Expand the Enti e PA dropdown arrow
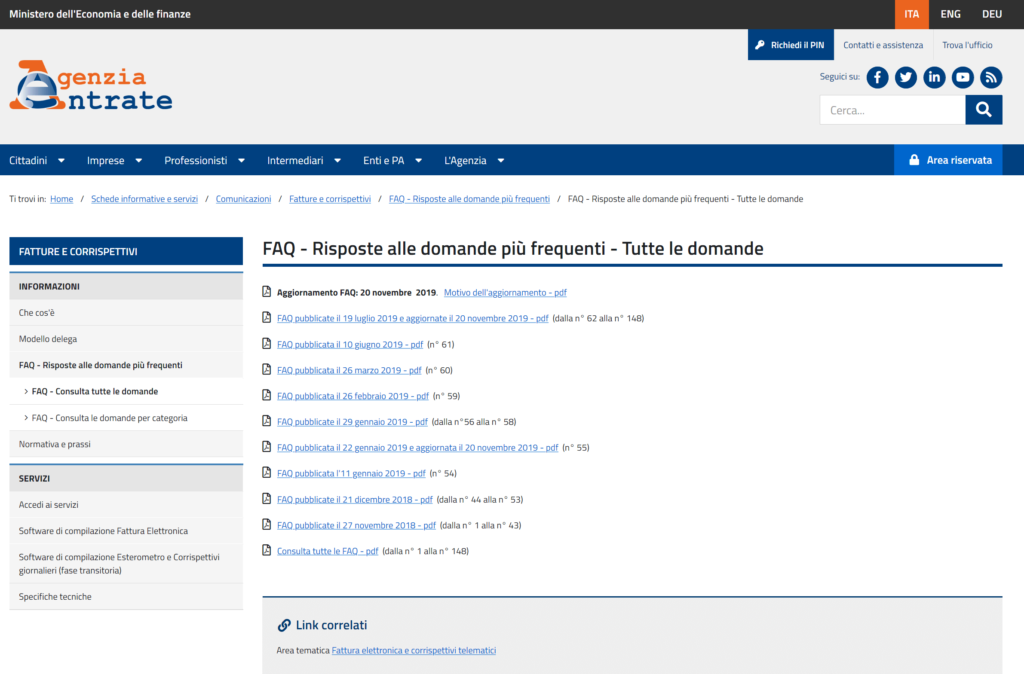 tap(419, 161)
